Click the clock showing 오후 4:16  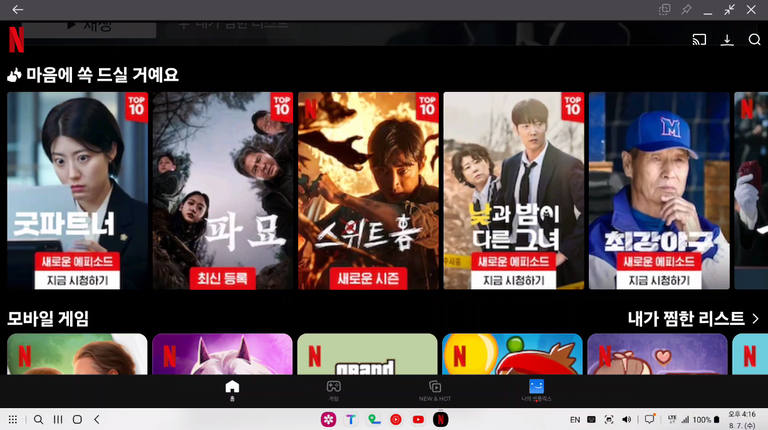[x=742, y=414]
